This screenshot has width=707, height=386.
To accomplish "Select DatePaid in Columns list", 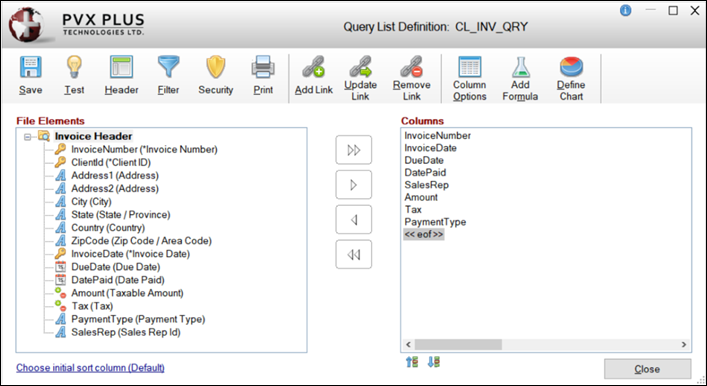I will (x=425, y=172).
